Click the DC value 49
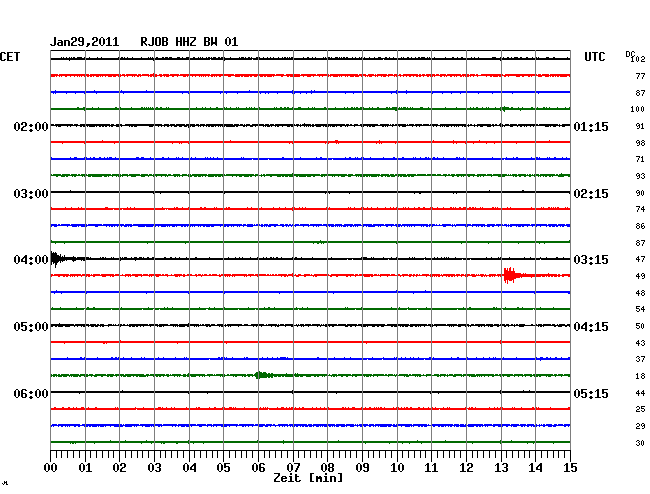 pyautogui.click(x=640, y=276)
